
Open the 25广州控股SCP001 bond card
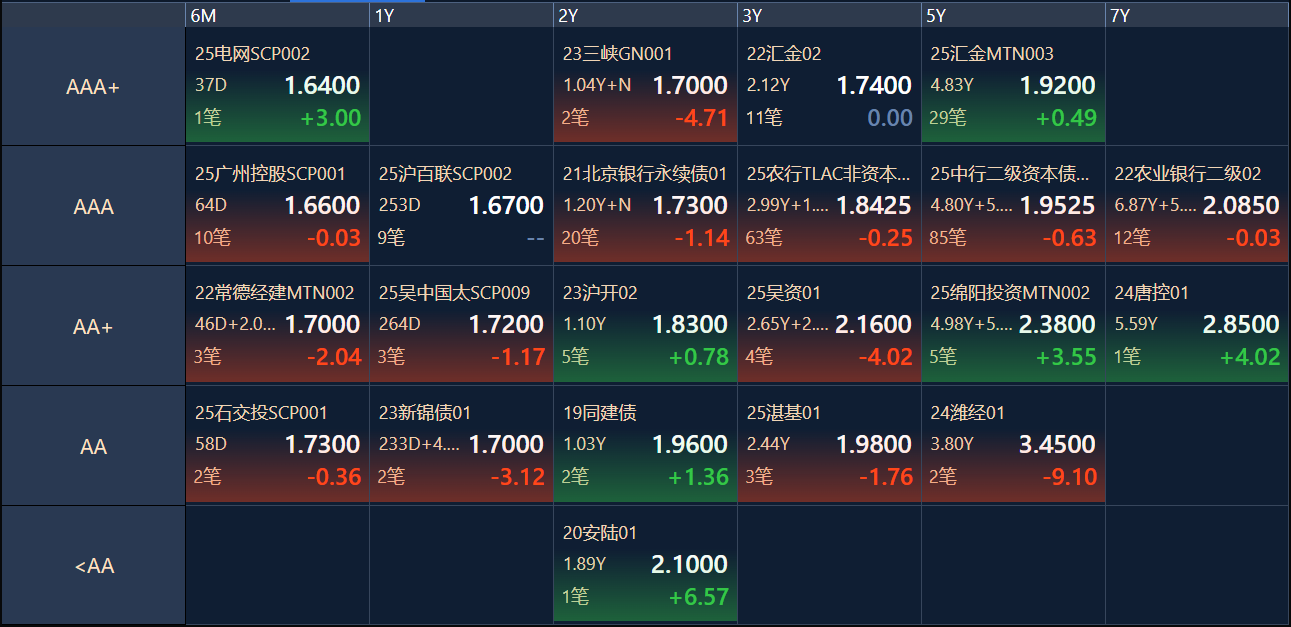point(277,206)
